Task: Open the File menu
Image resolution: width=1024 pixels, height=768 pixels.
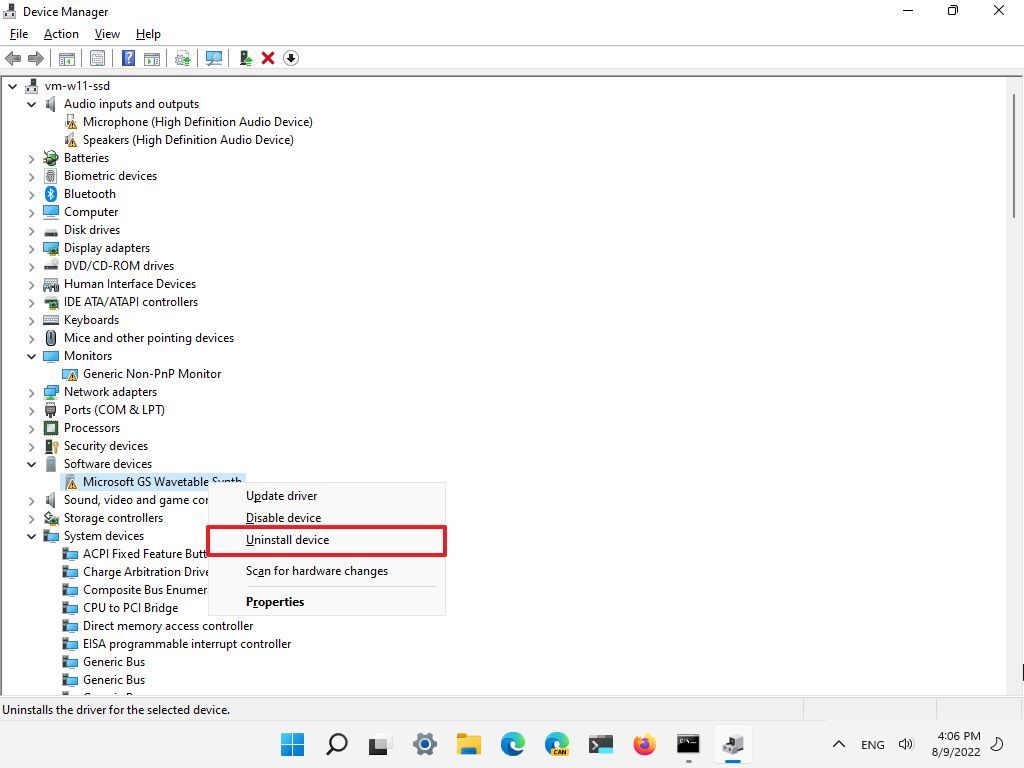Action: 19,34
